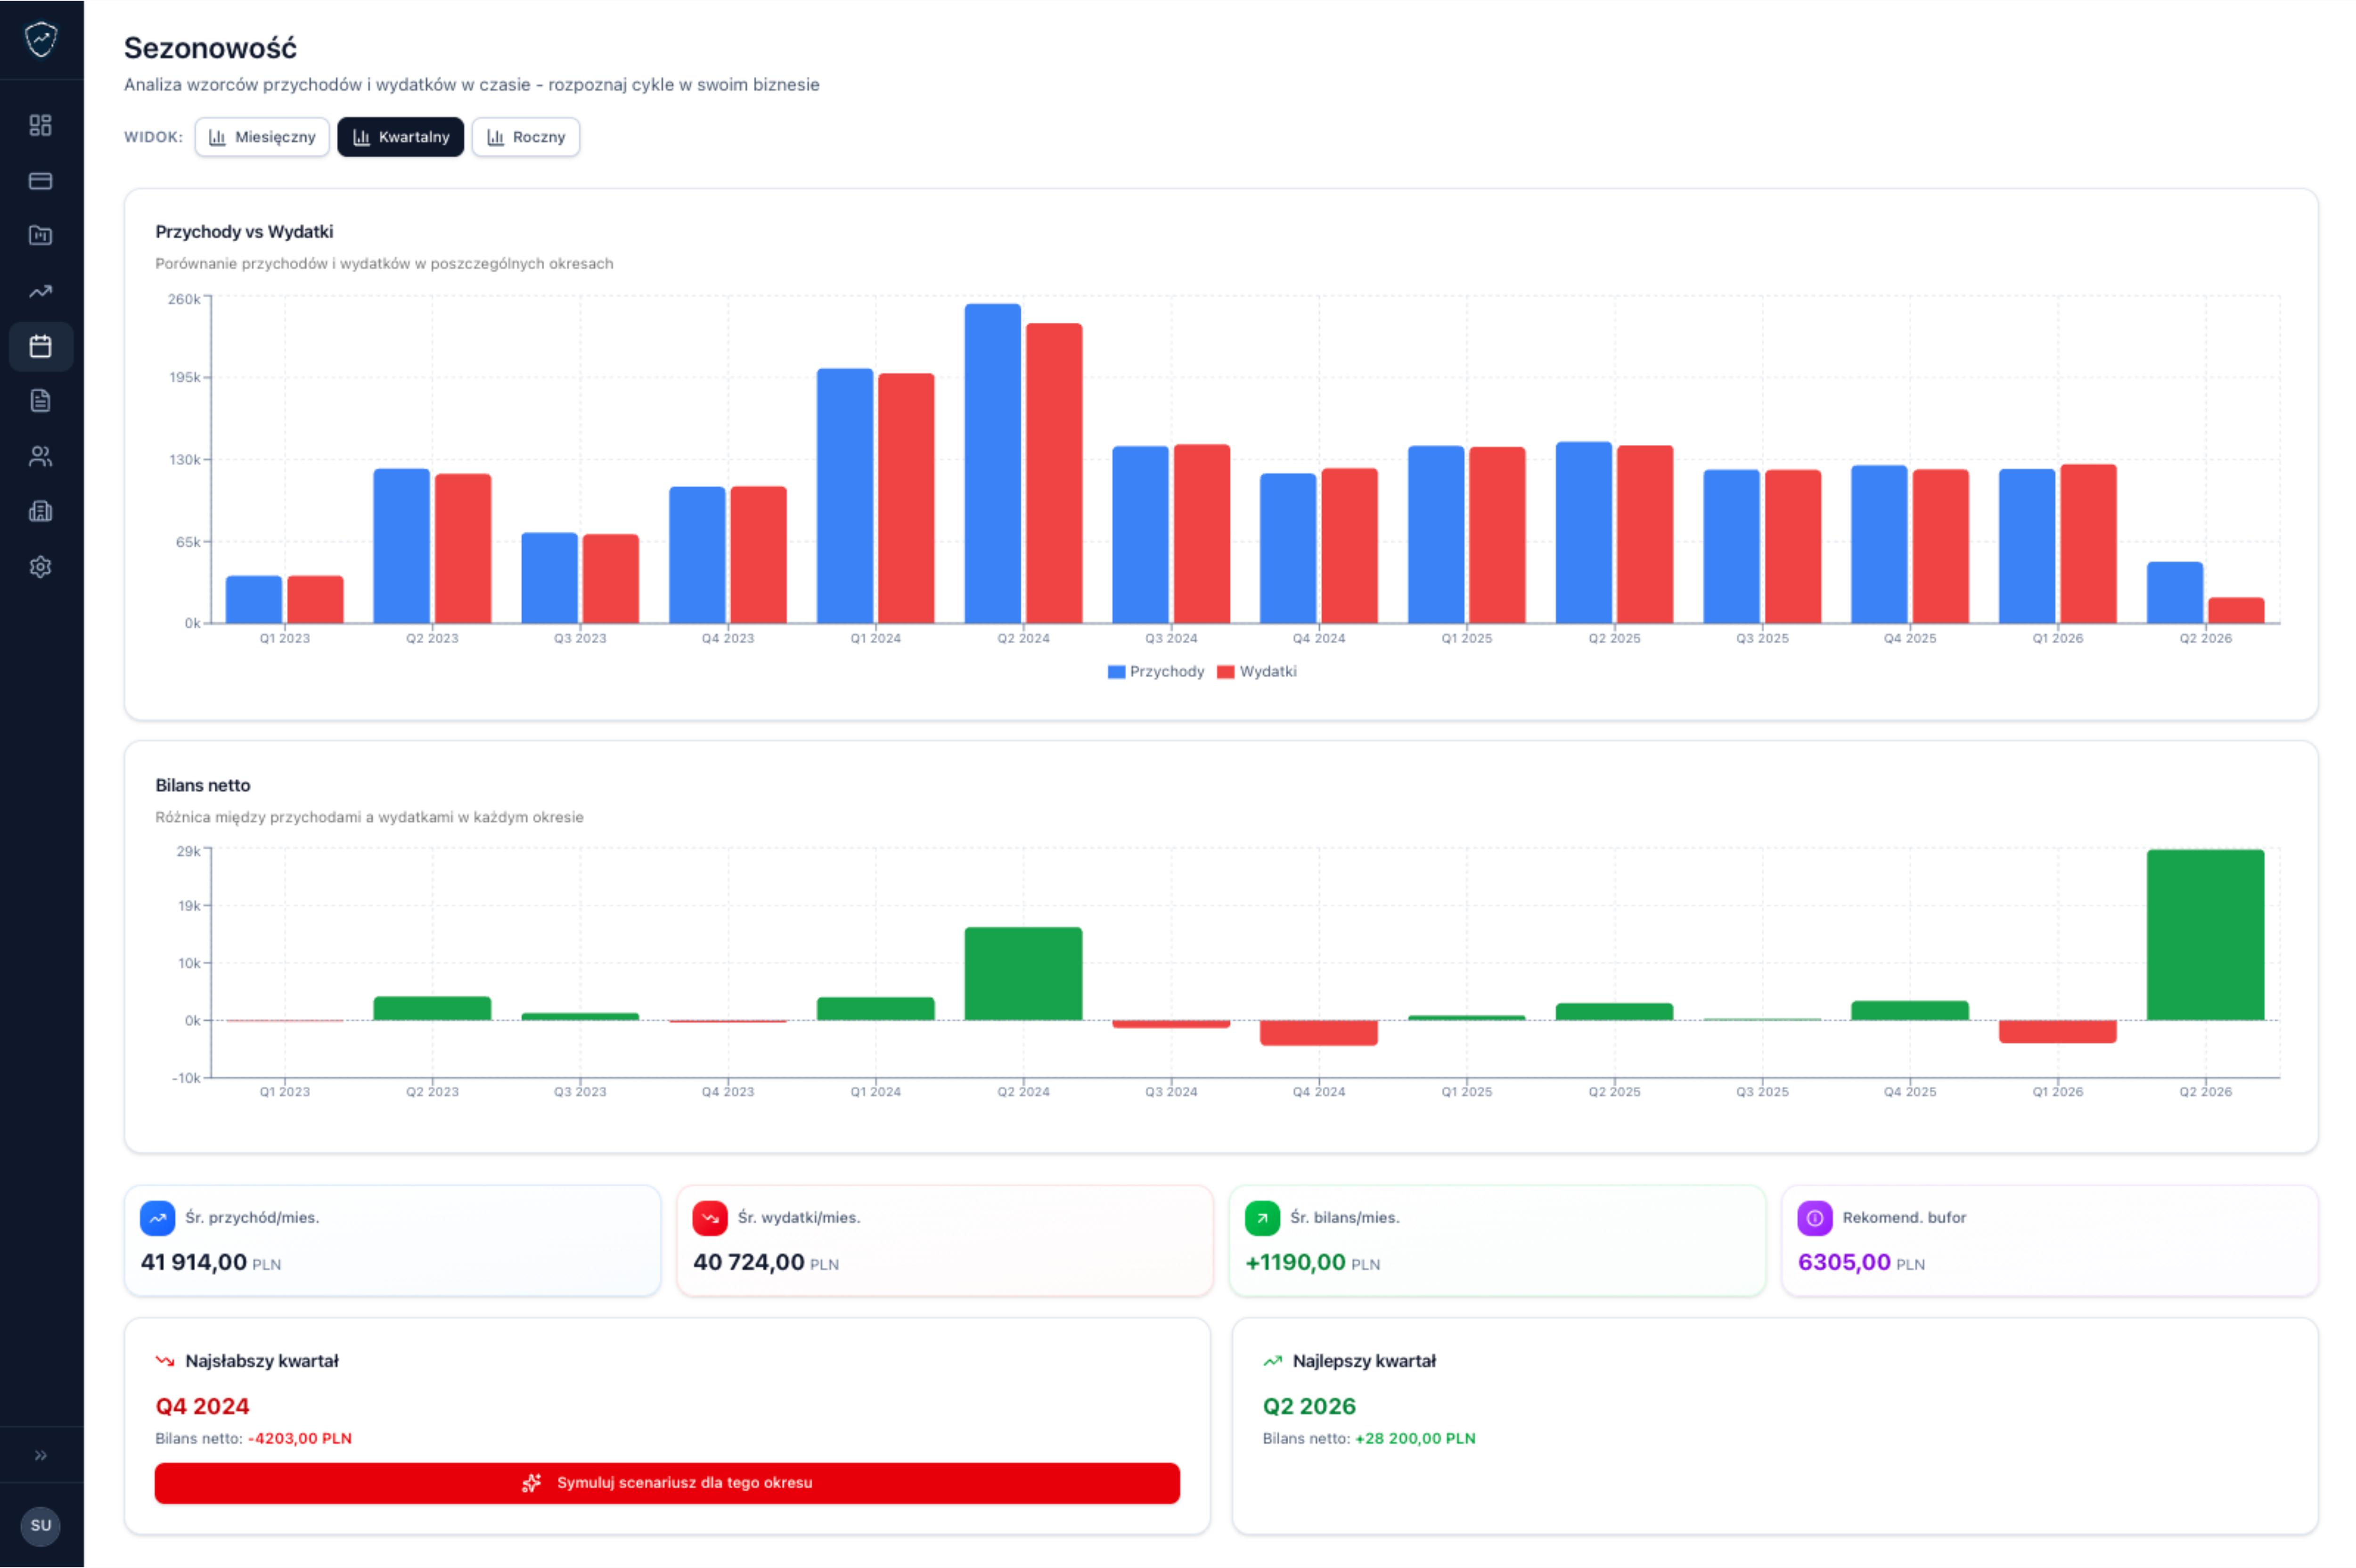Click the shield logo at top

pos(41,40)
